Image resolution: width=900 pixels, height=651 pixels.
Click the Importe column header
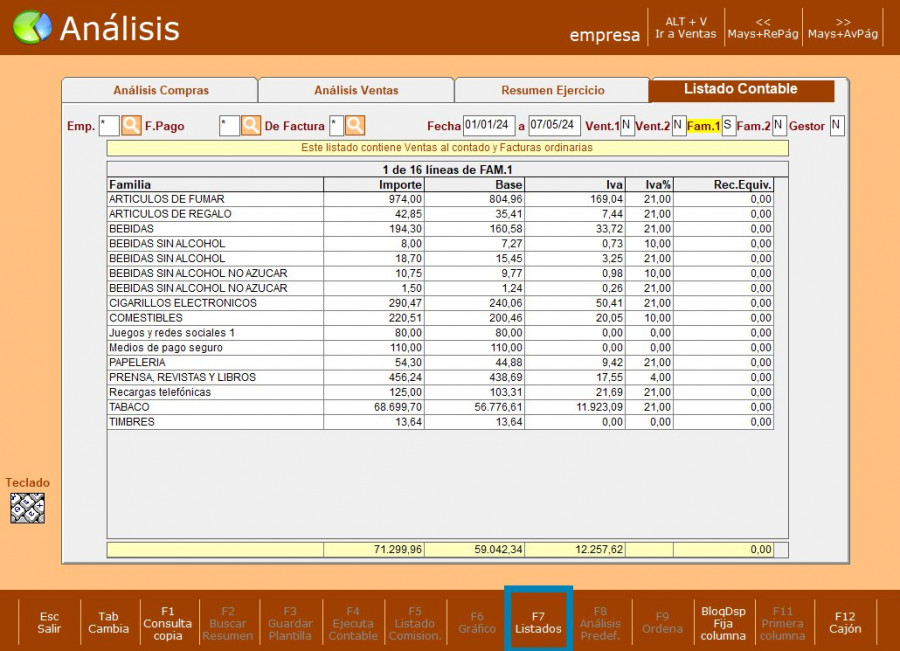click(x=375, y=185)
